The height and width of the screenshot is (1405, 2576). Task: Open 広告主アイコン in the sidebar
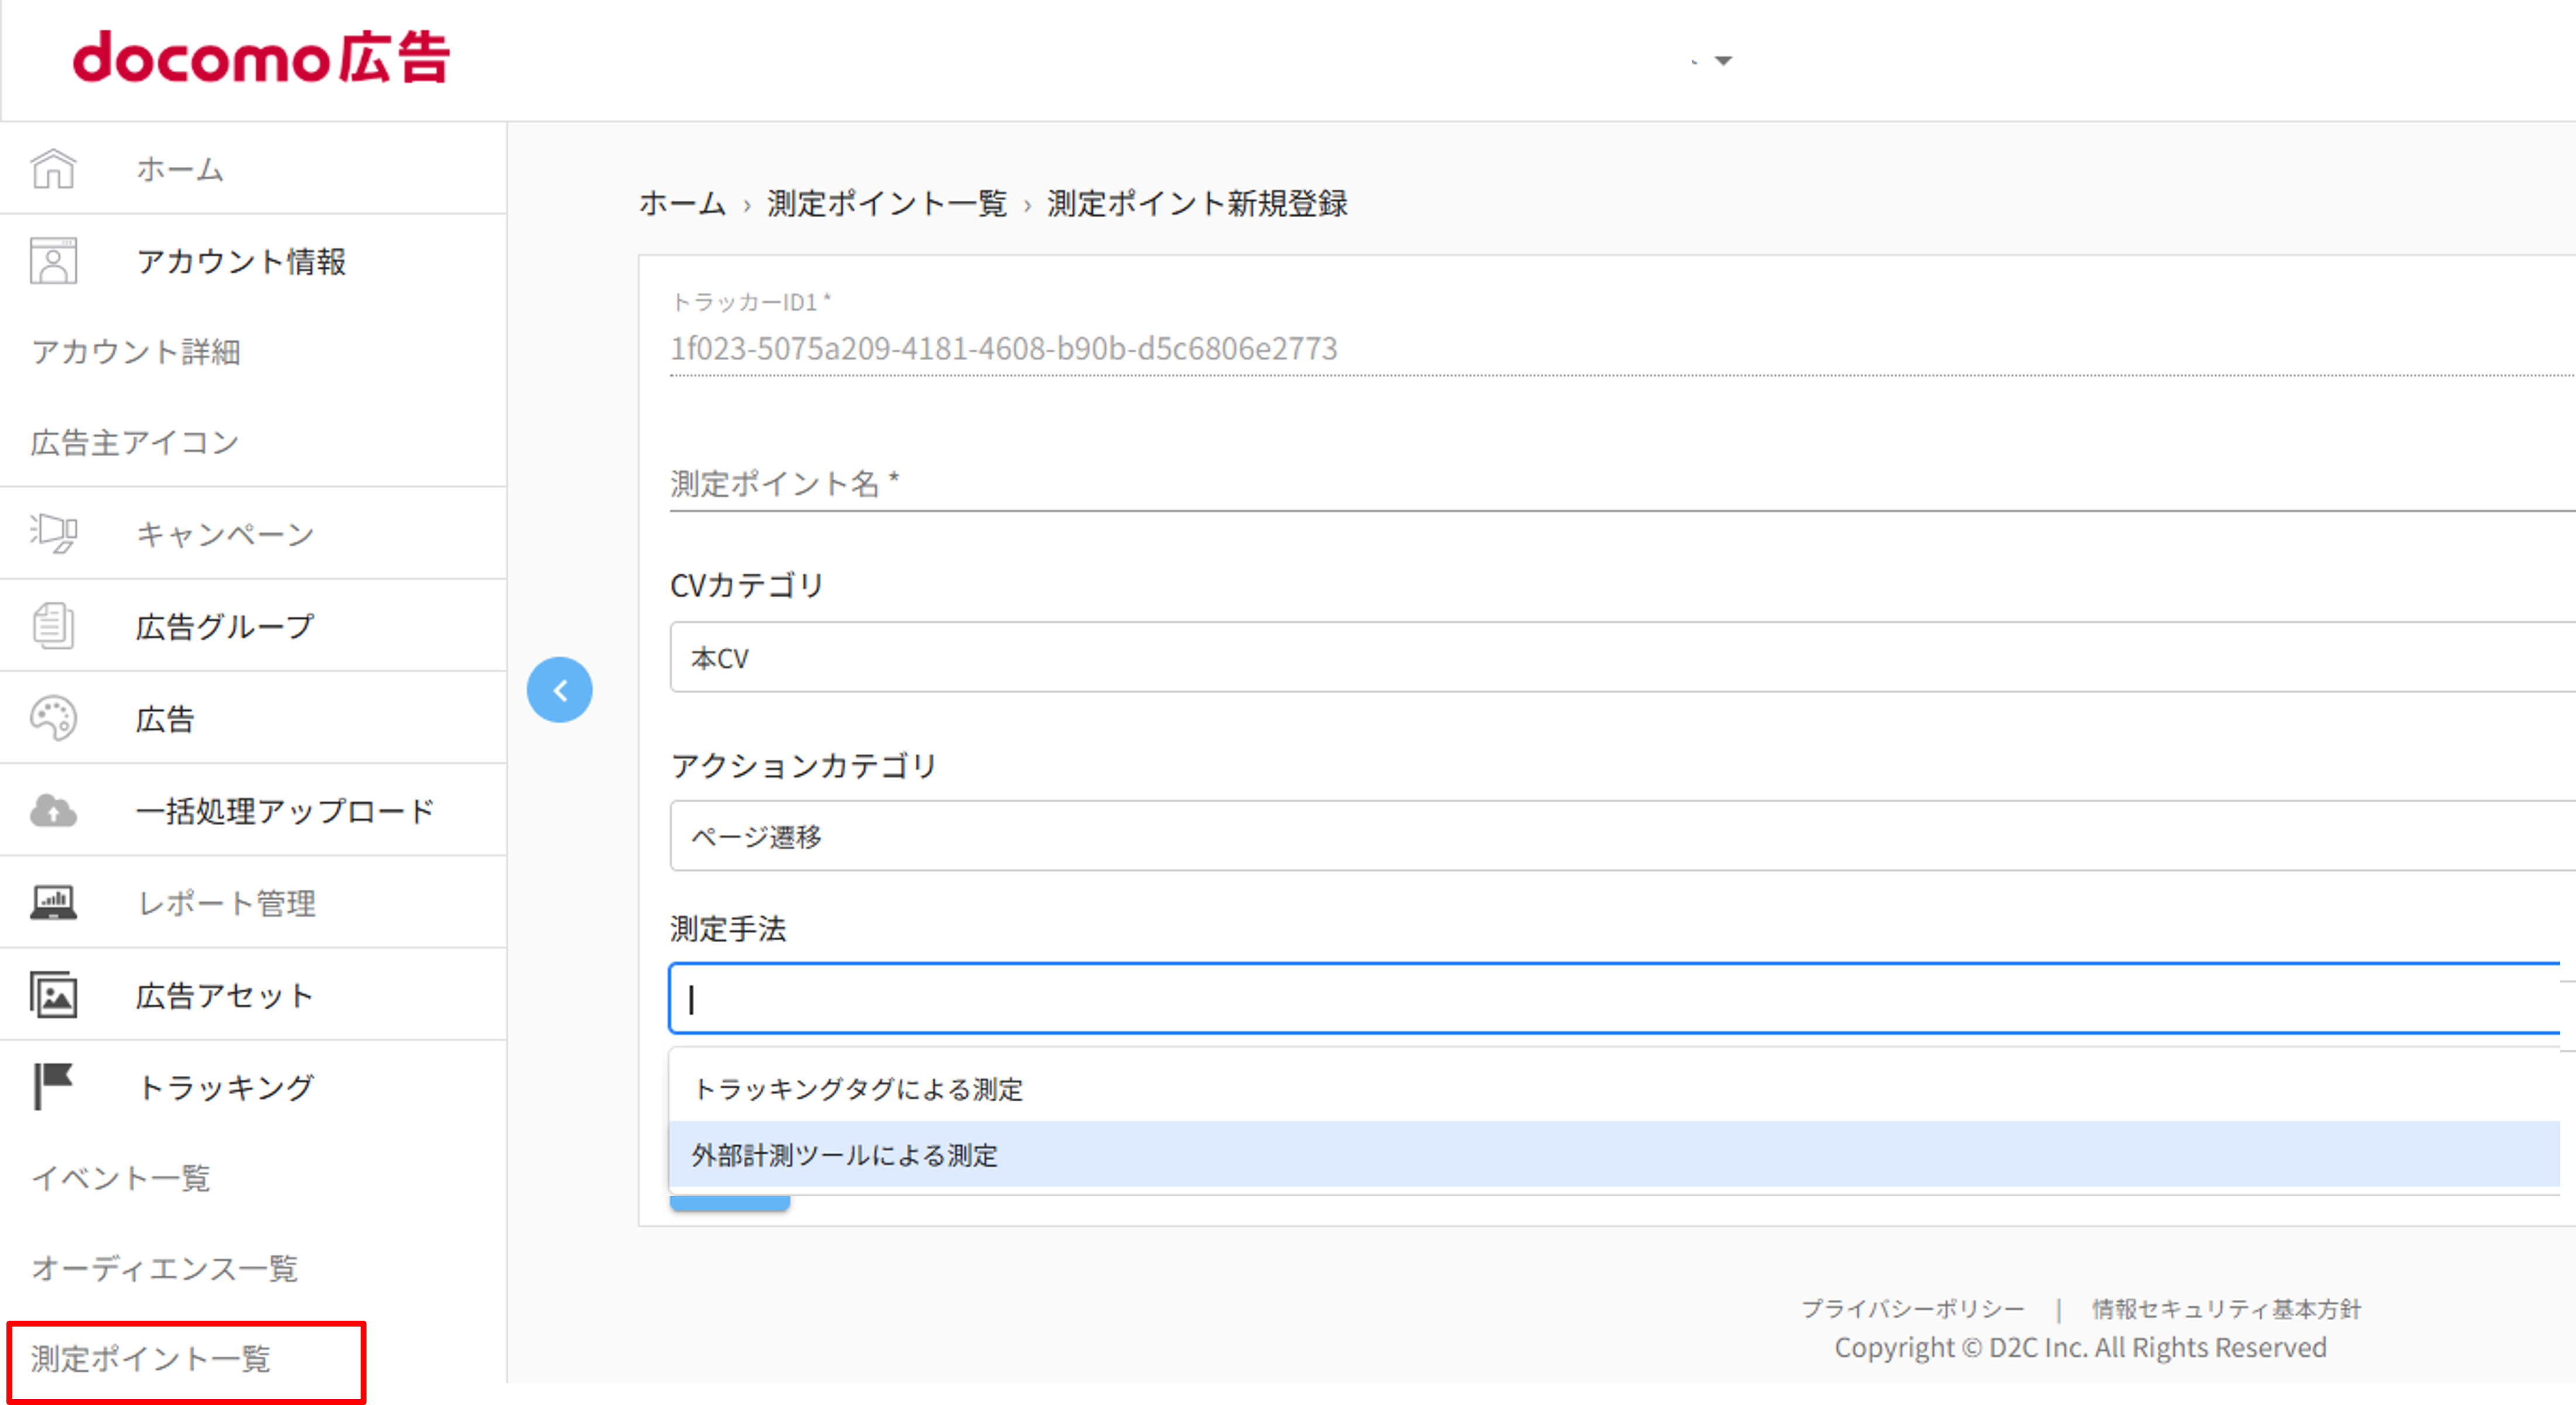pyautogui.click(x=135, y=443)
